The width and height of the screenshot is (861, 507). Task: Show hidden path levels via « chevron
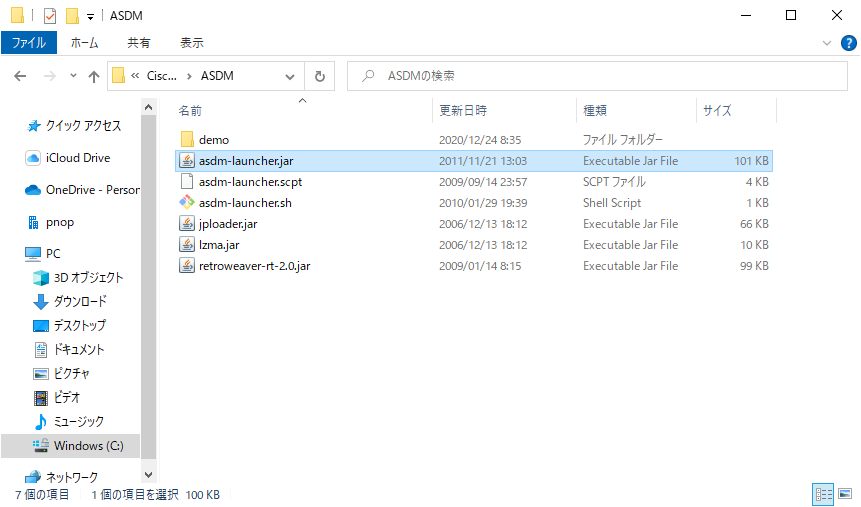(x=135, y=76)
